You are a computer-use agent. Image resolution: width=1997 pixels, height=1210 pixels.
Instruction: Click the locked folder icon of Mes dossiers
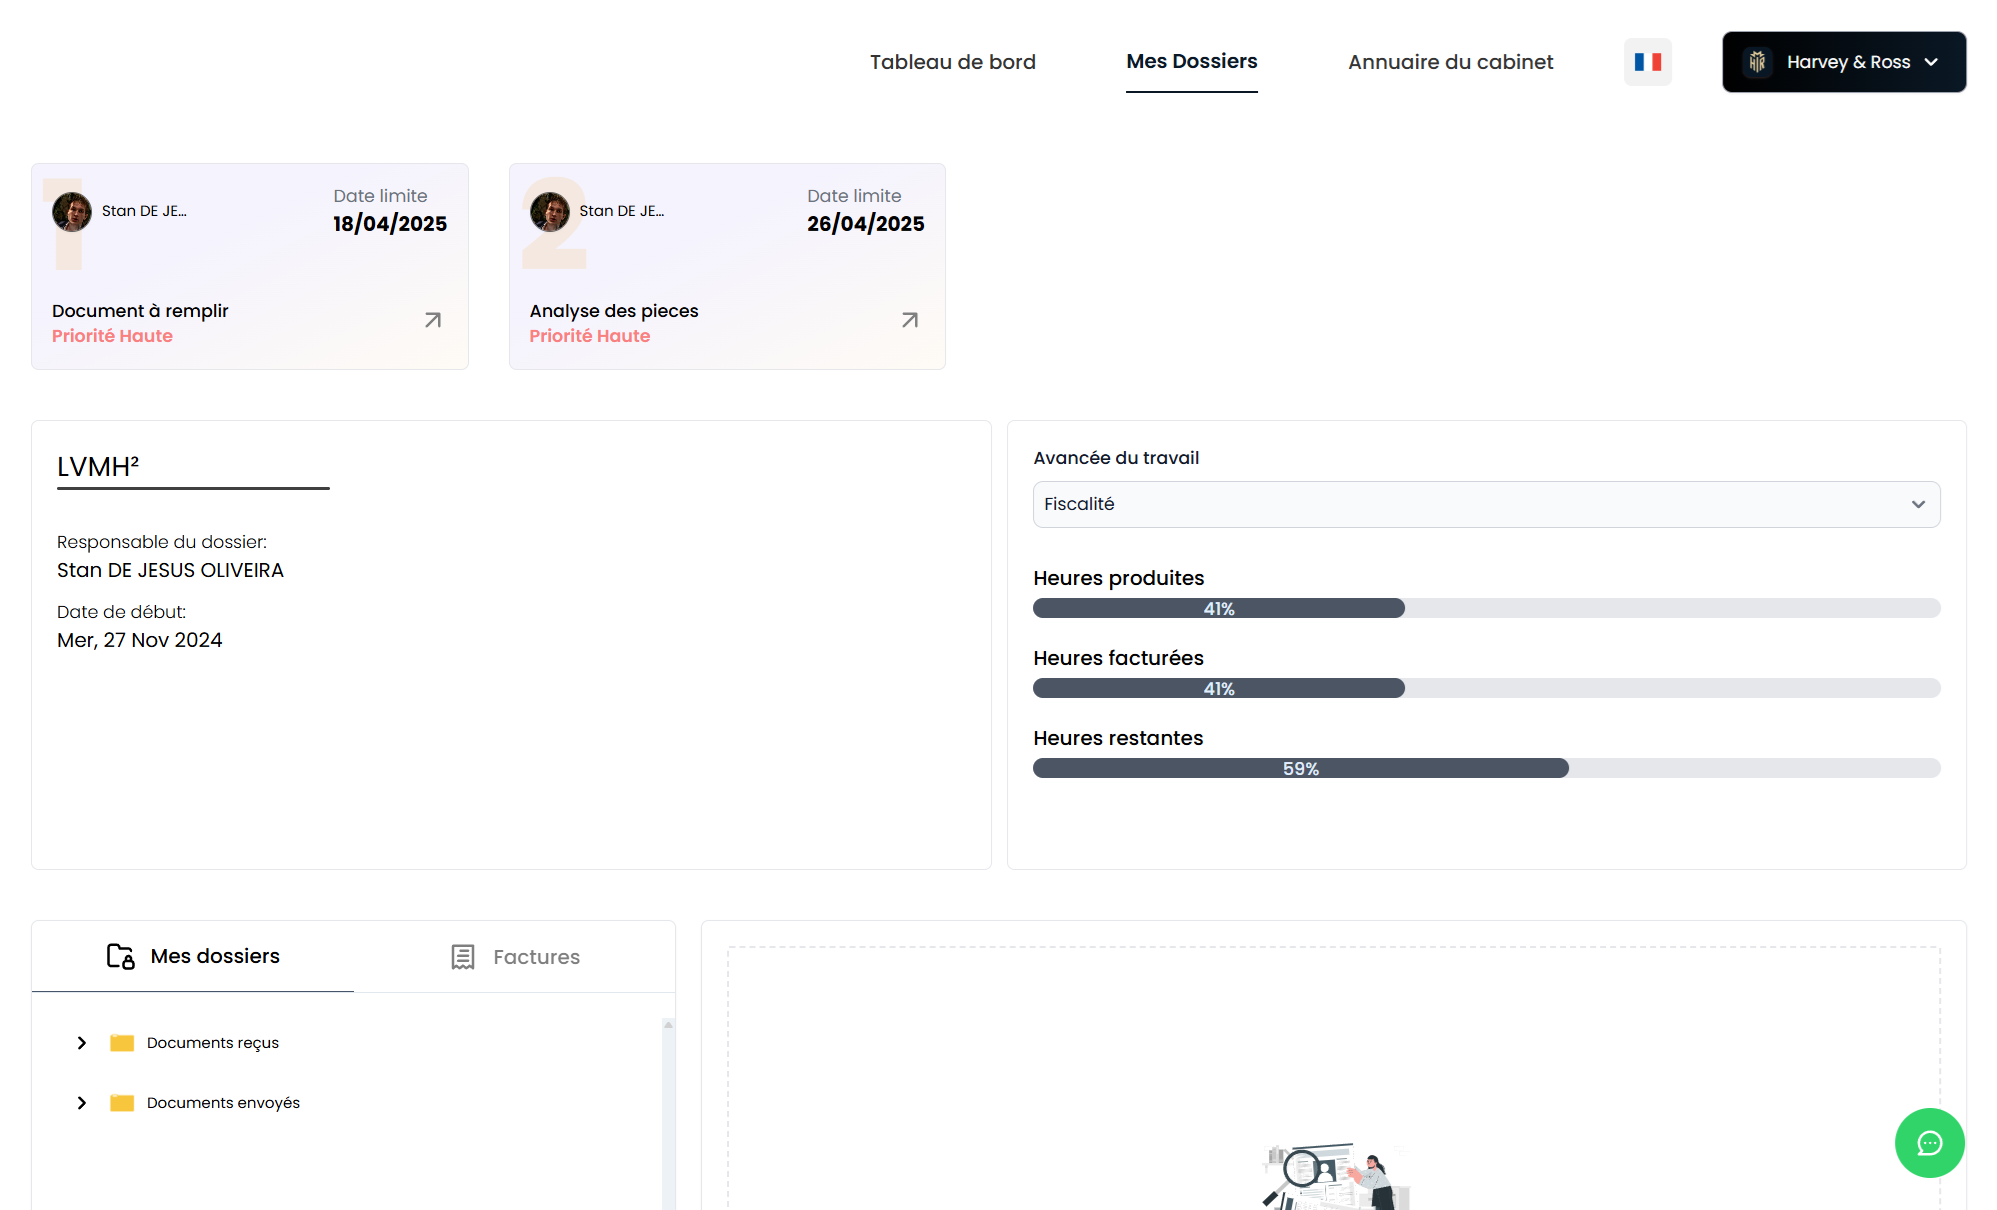tap(120, 956)
